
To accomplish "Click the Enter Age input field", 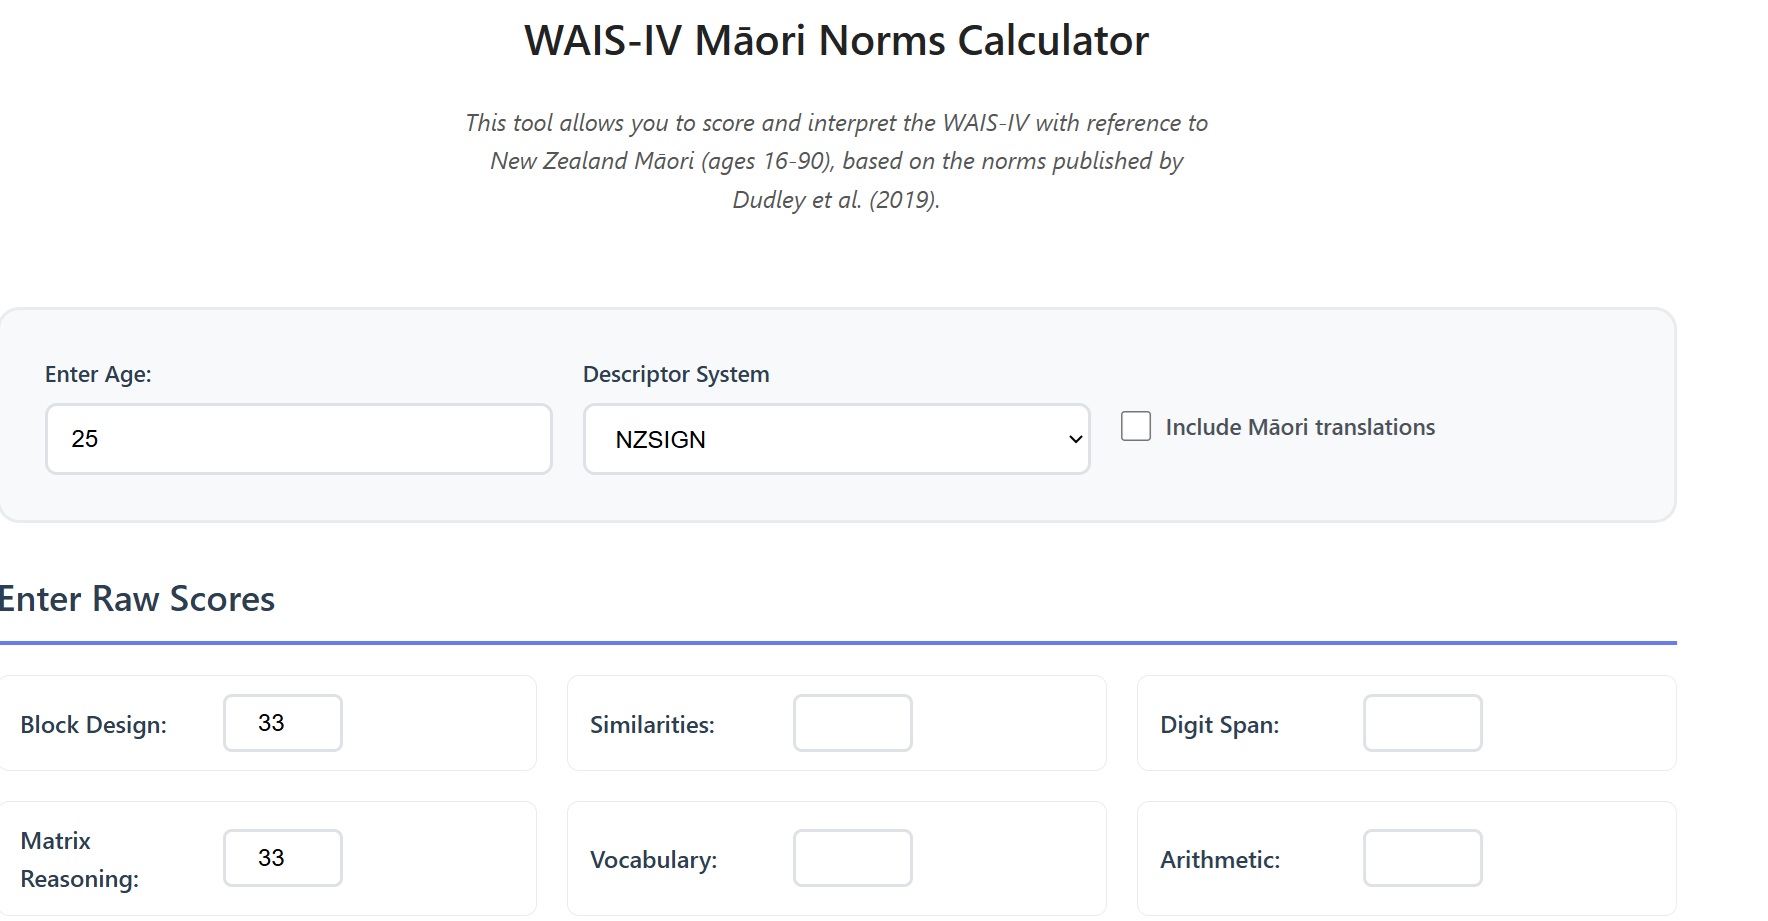I will tap(298, 439).
